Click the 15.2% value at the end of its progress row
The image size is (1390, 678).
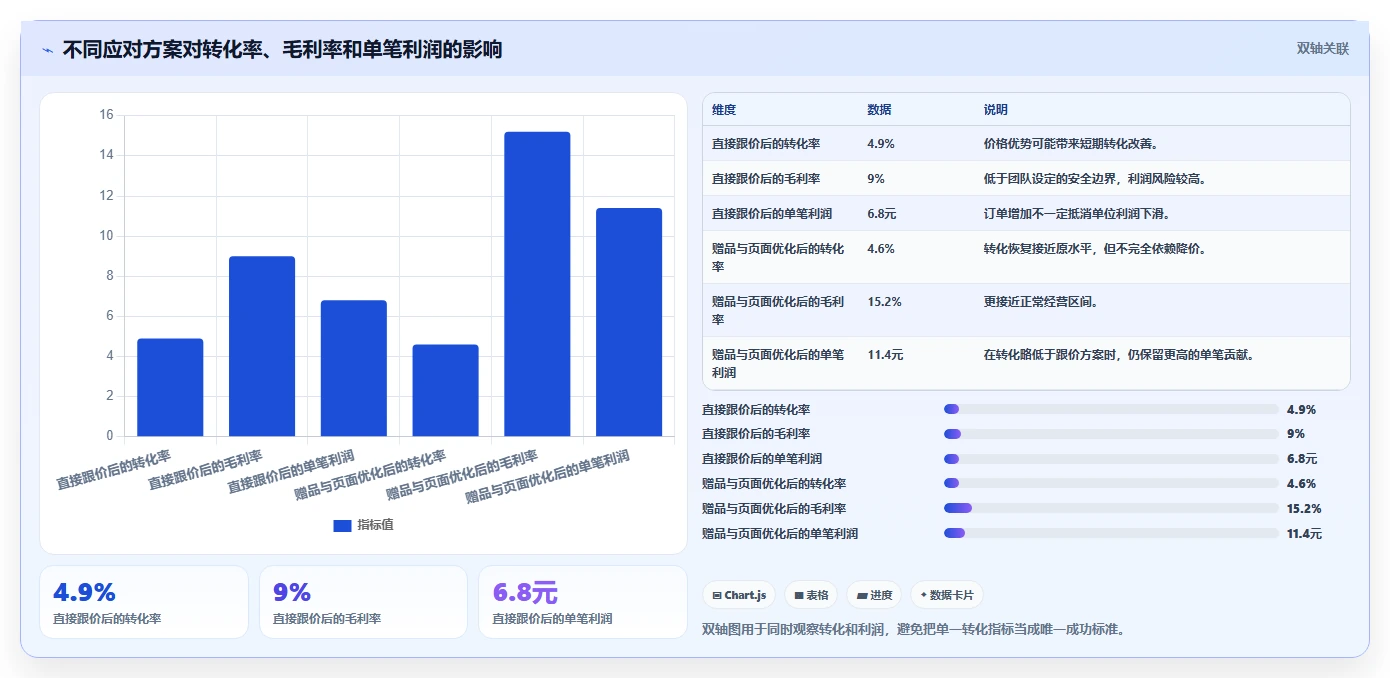[1304, 508]
